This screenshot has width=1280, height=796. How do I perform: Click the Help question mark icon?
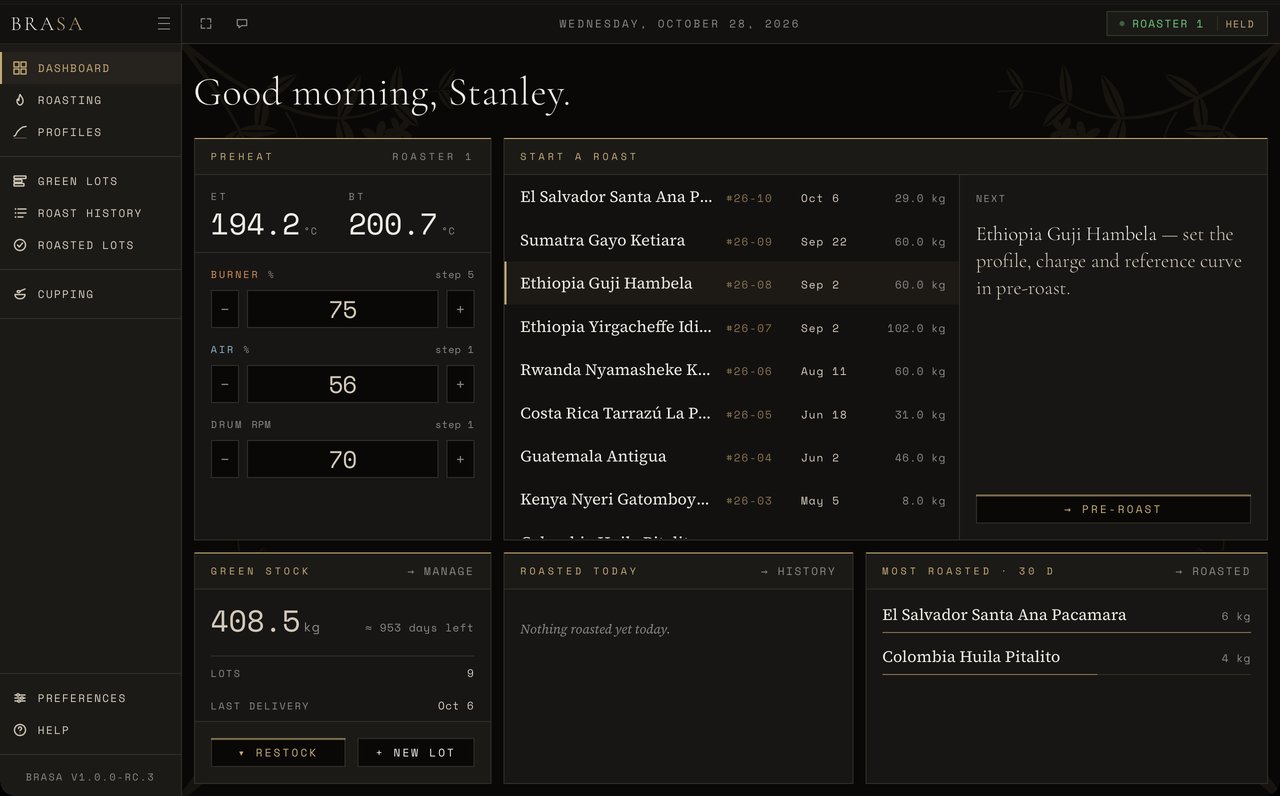pos(20,730)
